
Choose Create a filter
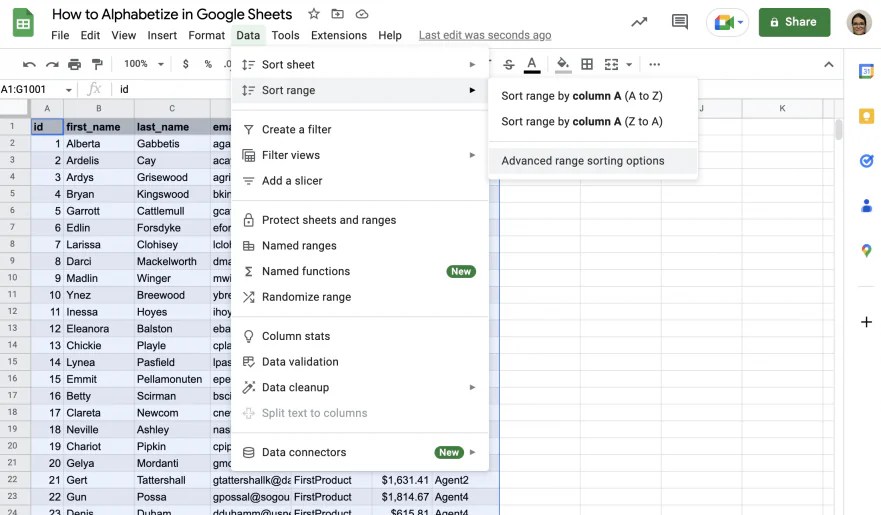coord(360,130)
